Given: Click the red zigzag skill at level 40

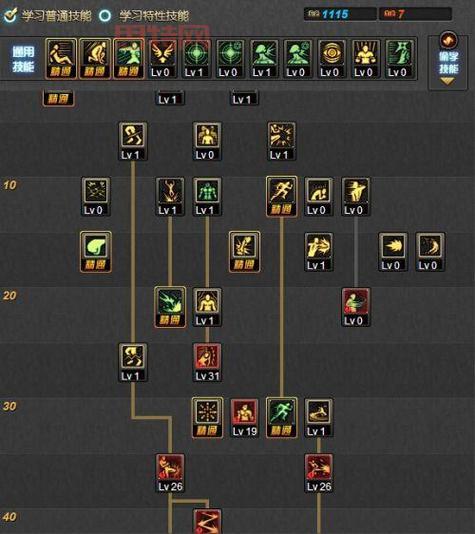Looking at the screenshot, I should click(207, 521).
